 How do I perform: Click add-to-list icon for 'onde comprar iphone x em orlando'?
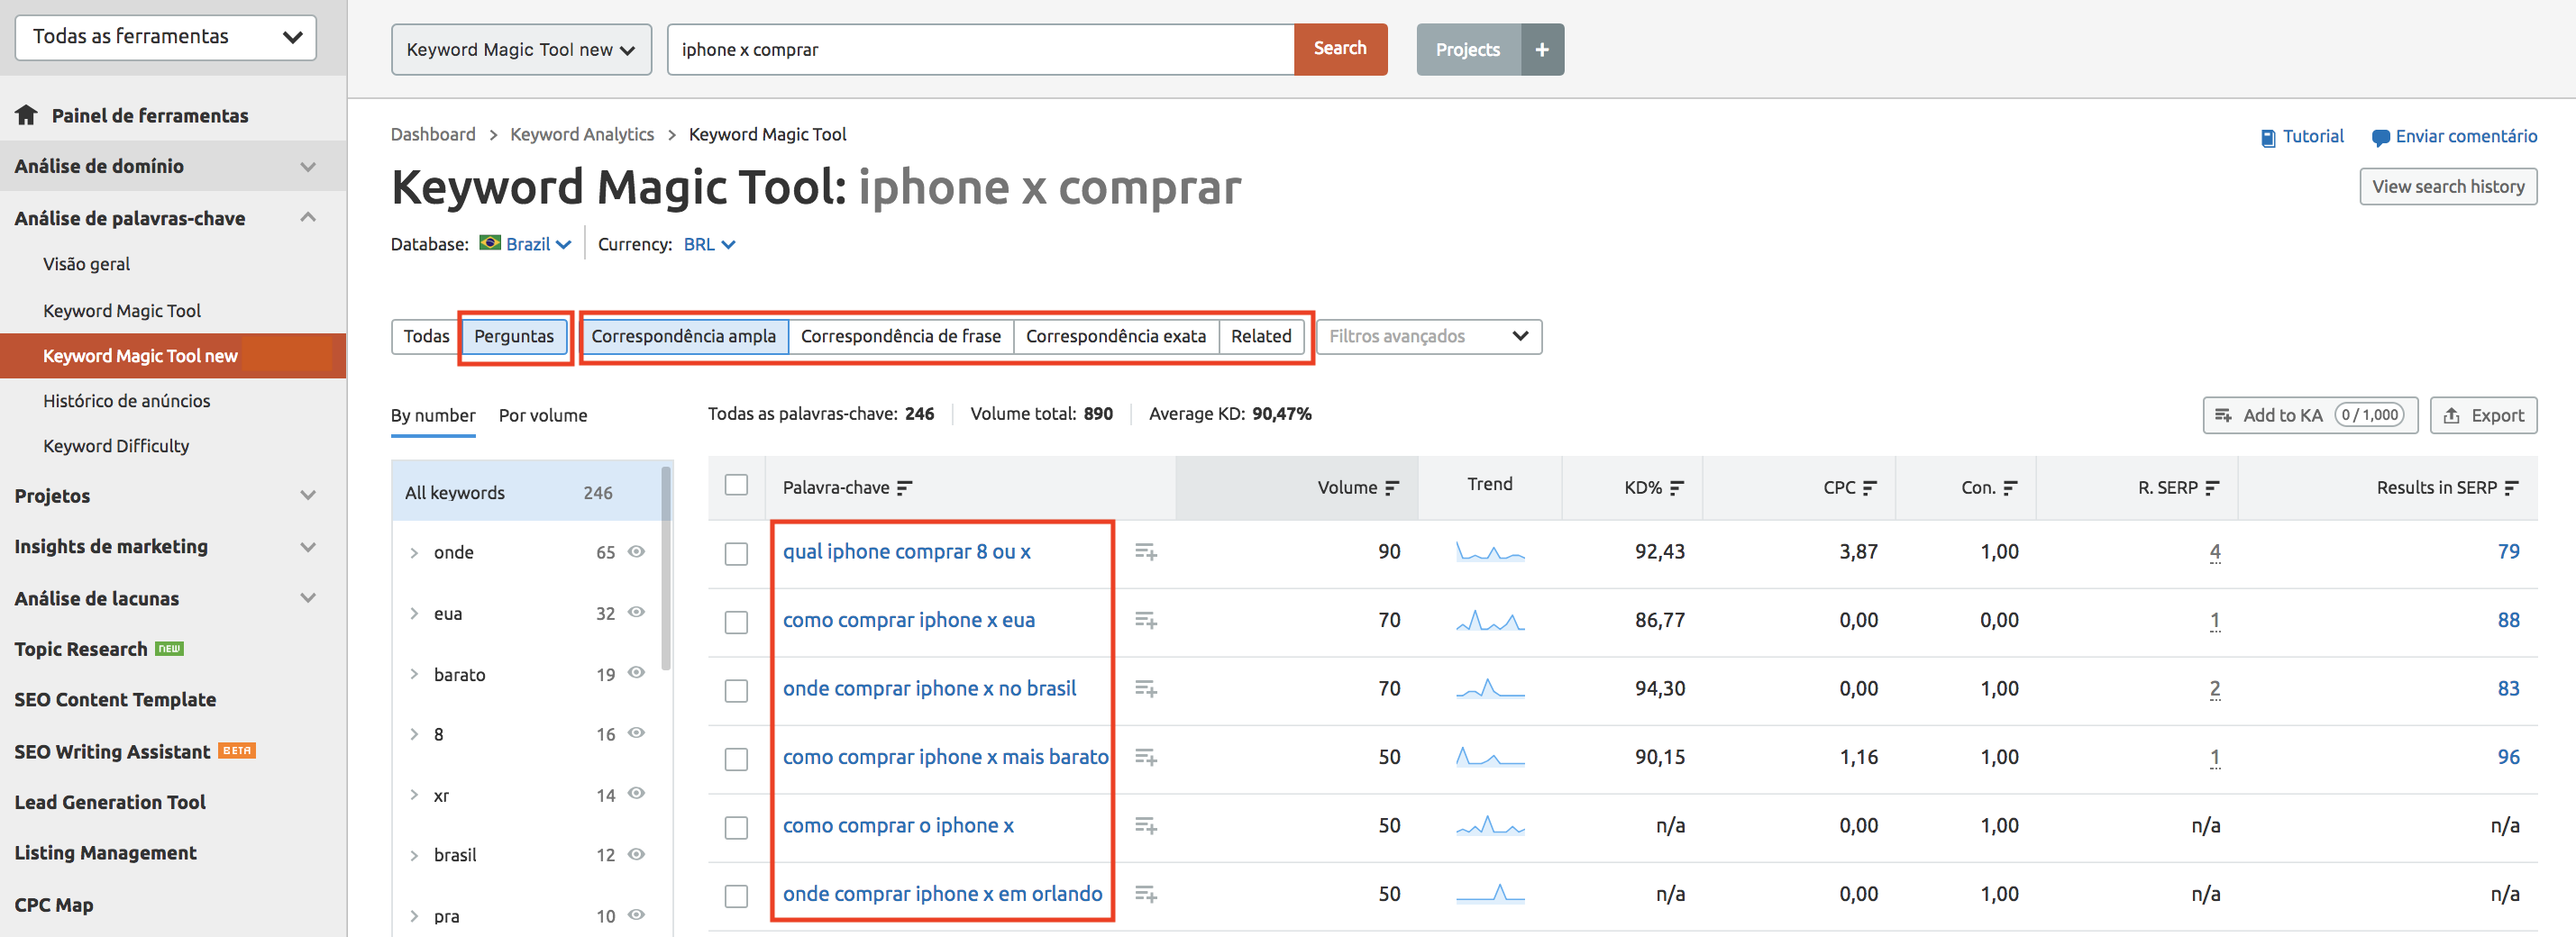tap(1146, 894)
